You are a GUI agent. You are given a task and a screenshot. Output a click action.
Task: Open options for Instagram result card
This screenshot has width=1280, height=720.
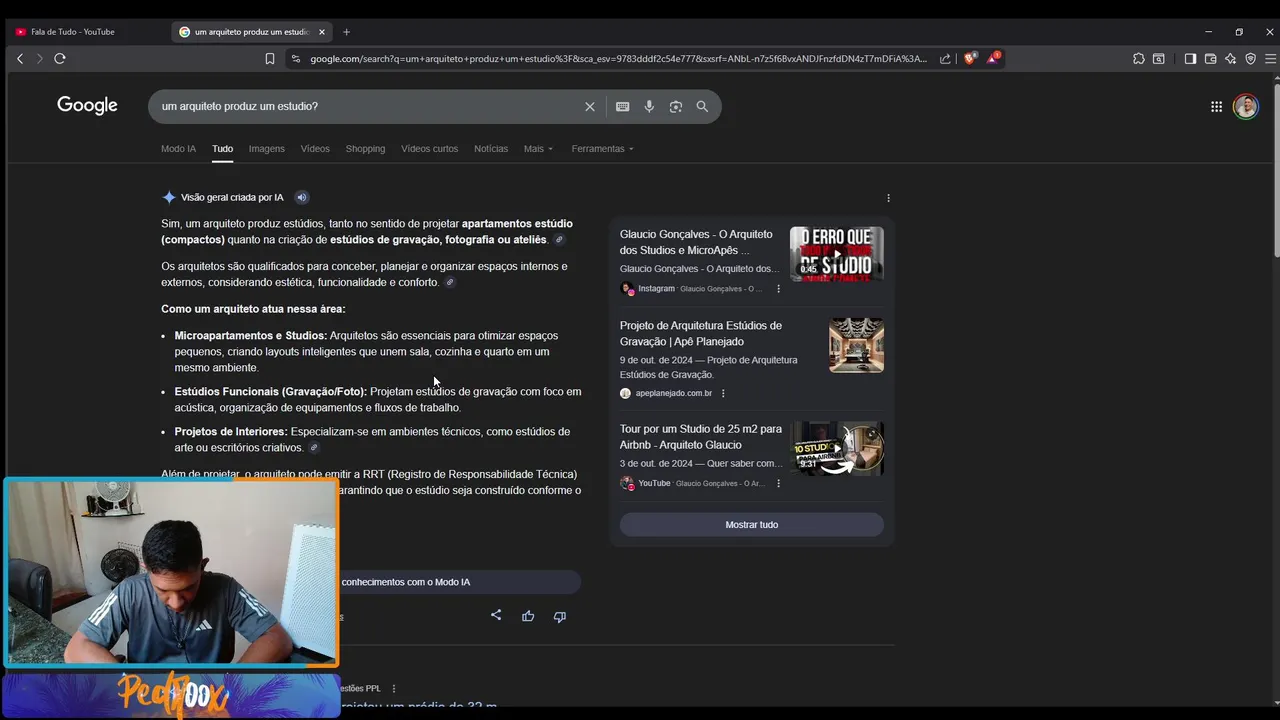click(779, 289)
